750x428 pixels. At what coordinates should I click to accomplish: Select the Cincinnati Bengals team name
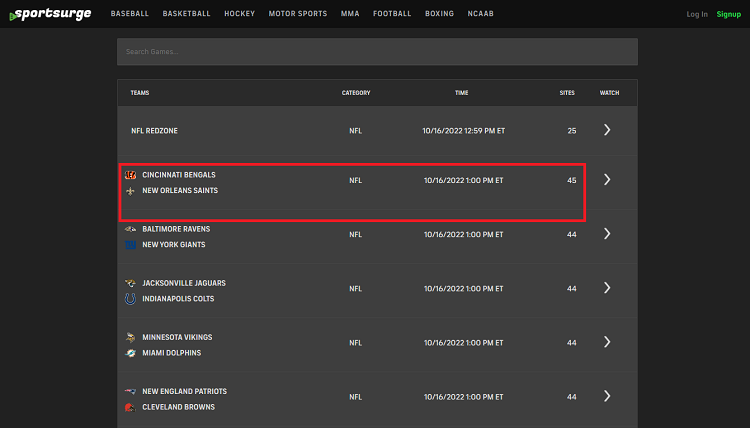coord(179,175)
